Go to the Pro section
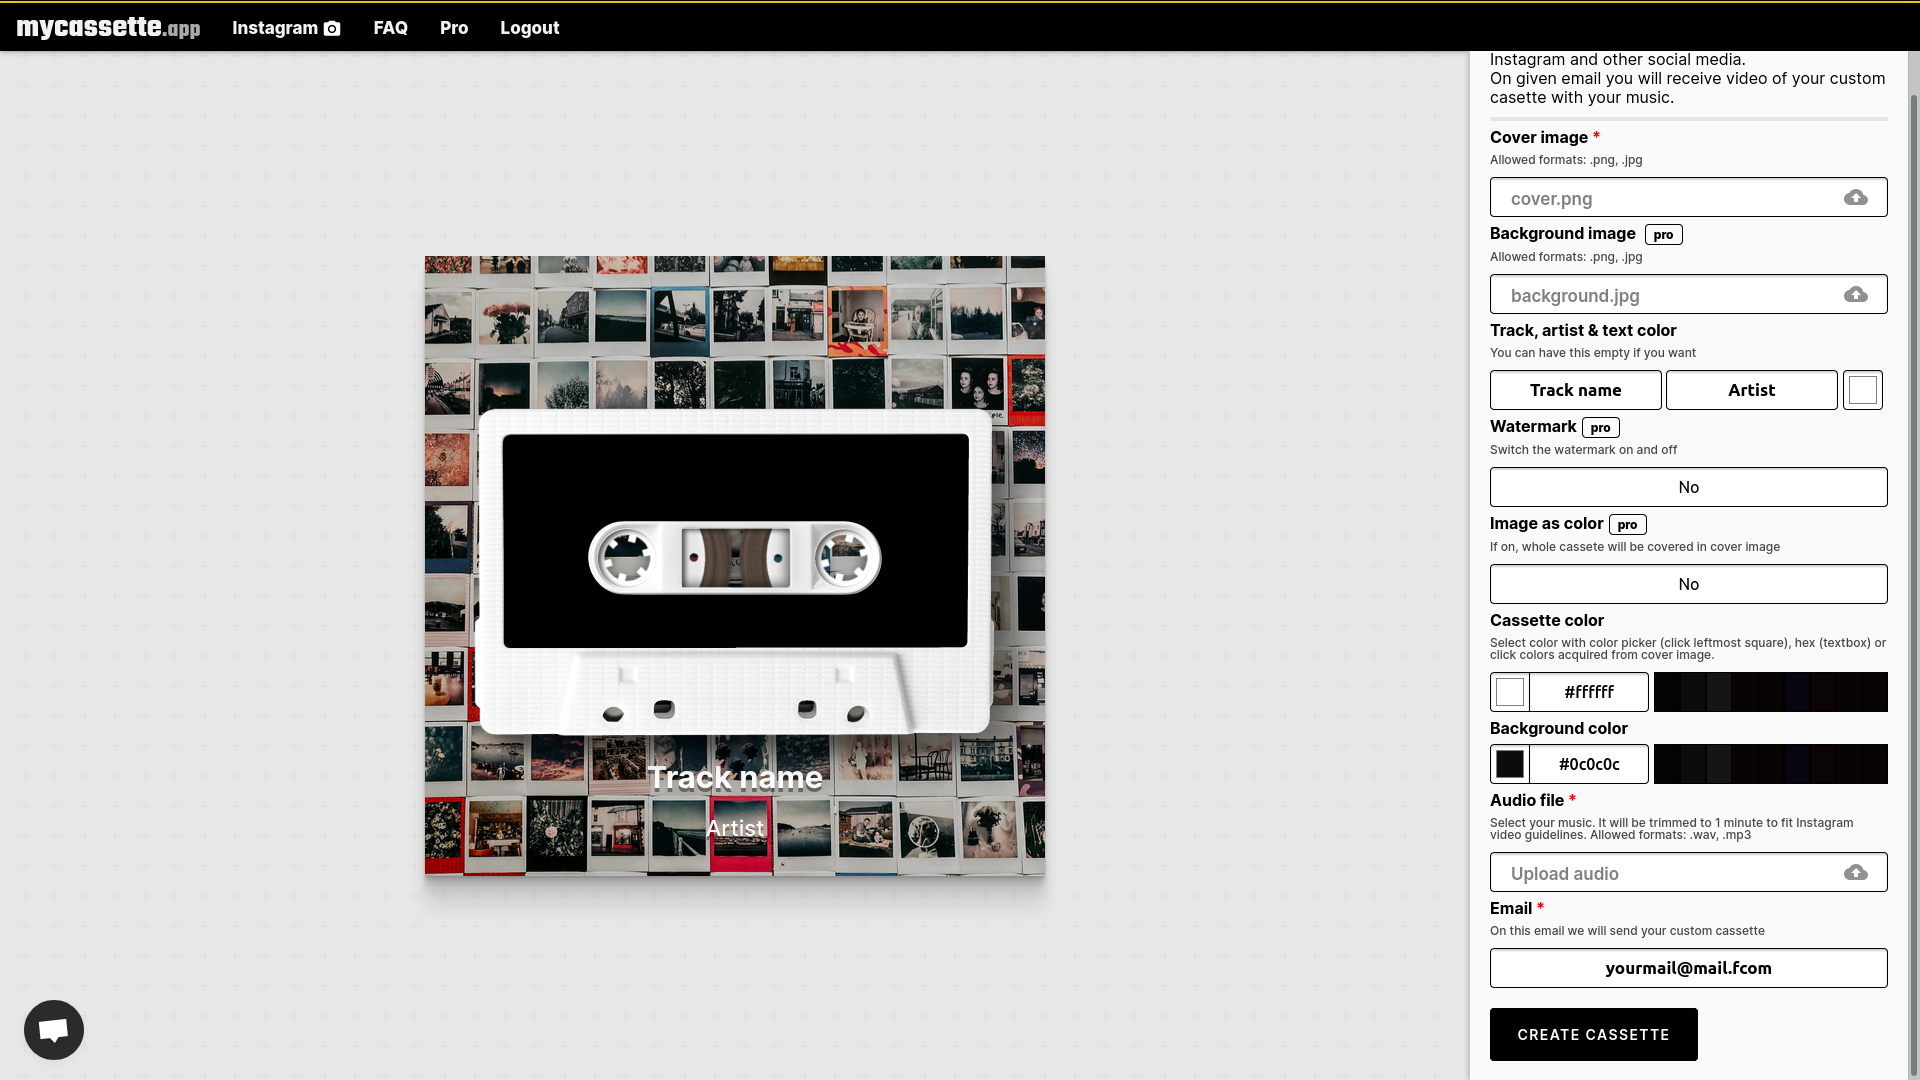Screen dimensions: 1920x1080 [x=453, y=28]
